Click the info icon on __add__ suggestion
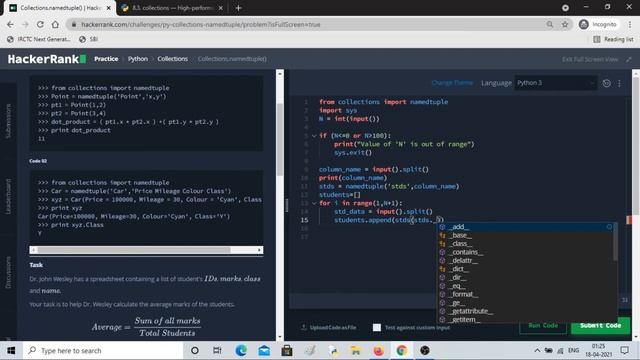Image resolution: width=640 pixels, height=360 pixels. 609,227
